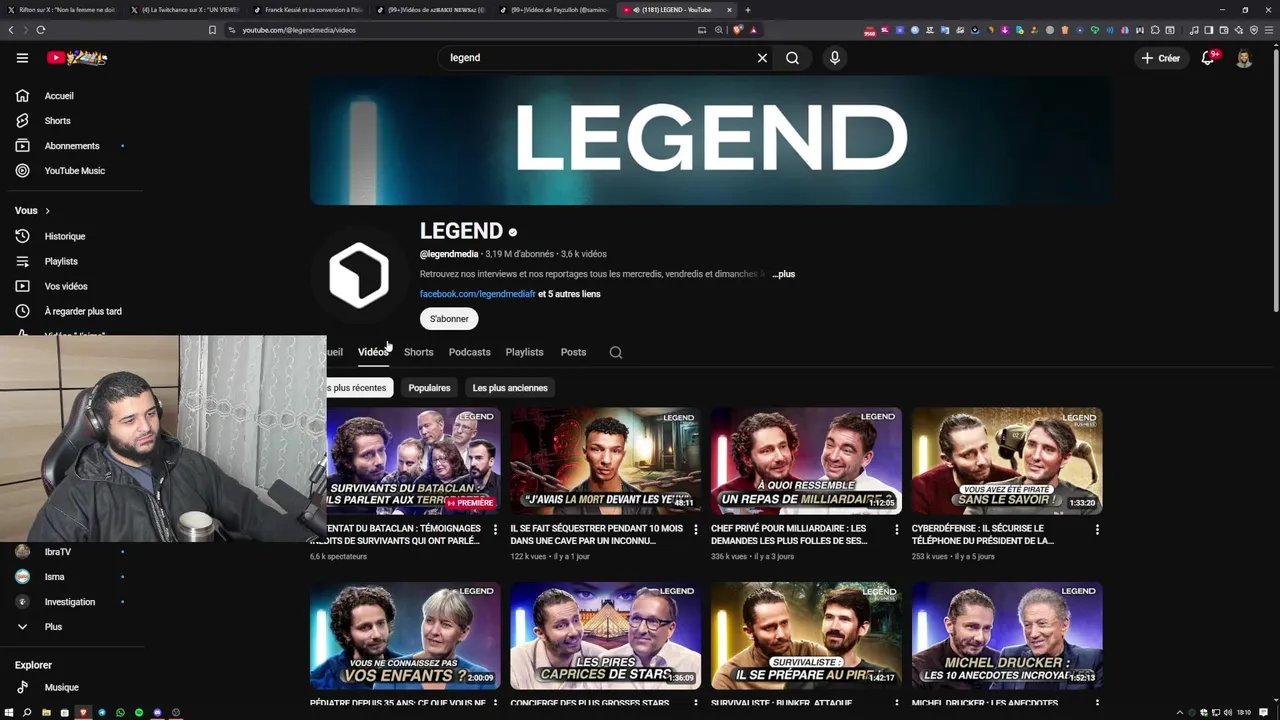Expand the Vous section chevron

[x=47, y=211]
